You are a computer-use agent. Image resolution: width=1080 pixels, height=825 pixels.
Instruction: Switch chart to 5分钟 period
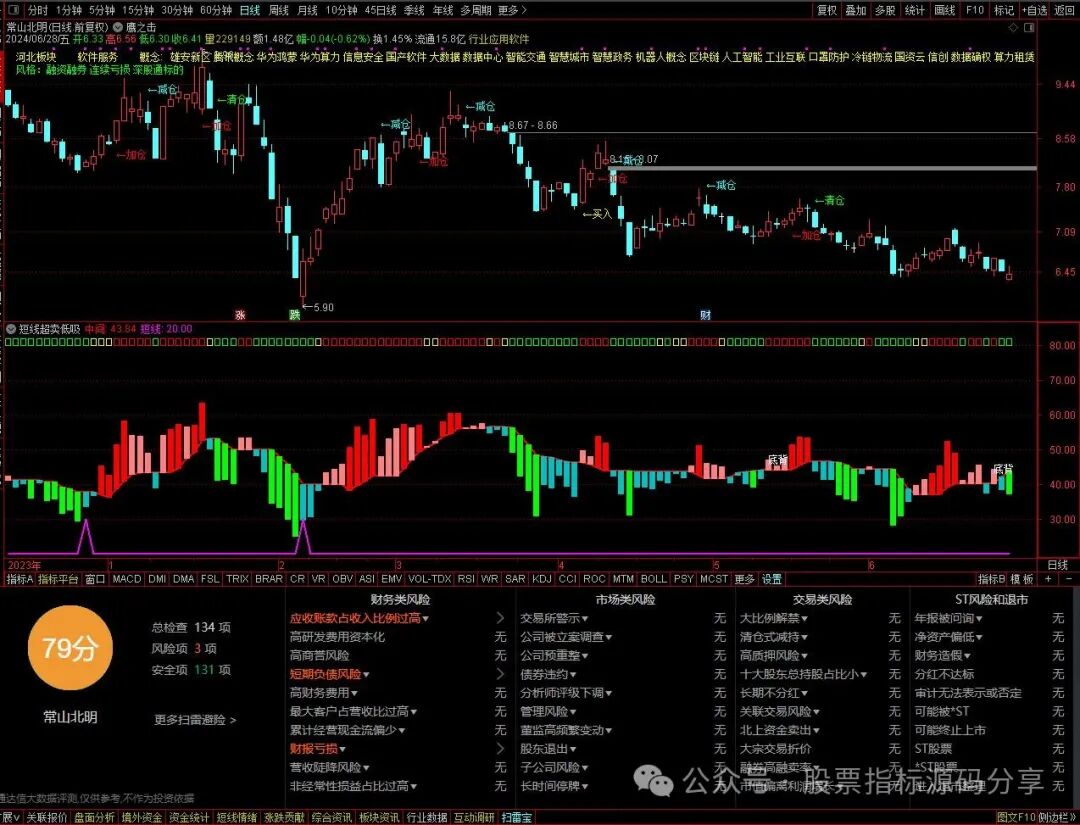pos(101,10)
